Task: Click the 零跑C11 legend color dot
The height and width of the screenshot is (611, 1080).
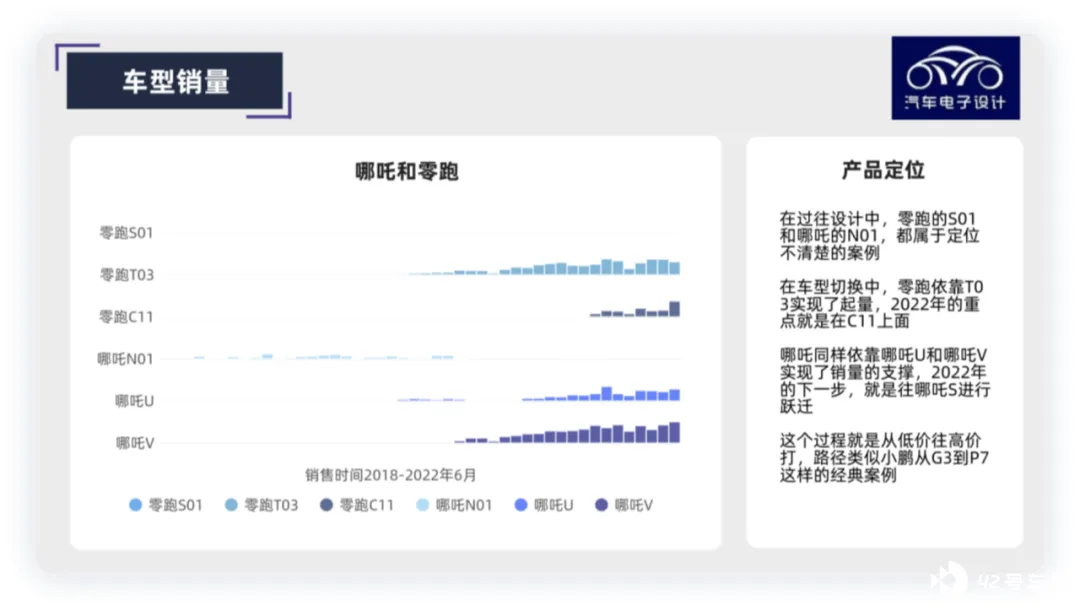Action: pyautogui.click(x=326, y=505)
